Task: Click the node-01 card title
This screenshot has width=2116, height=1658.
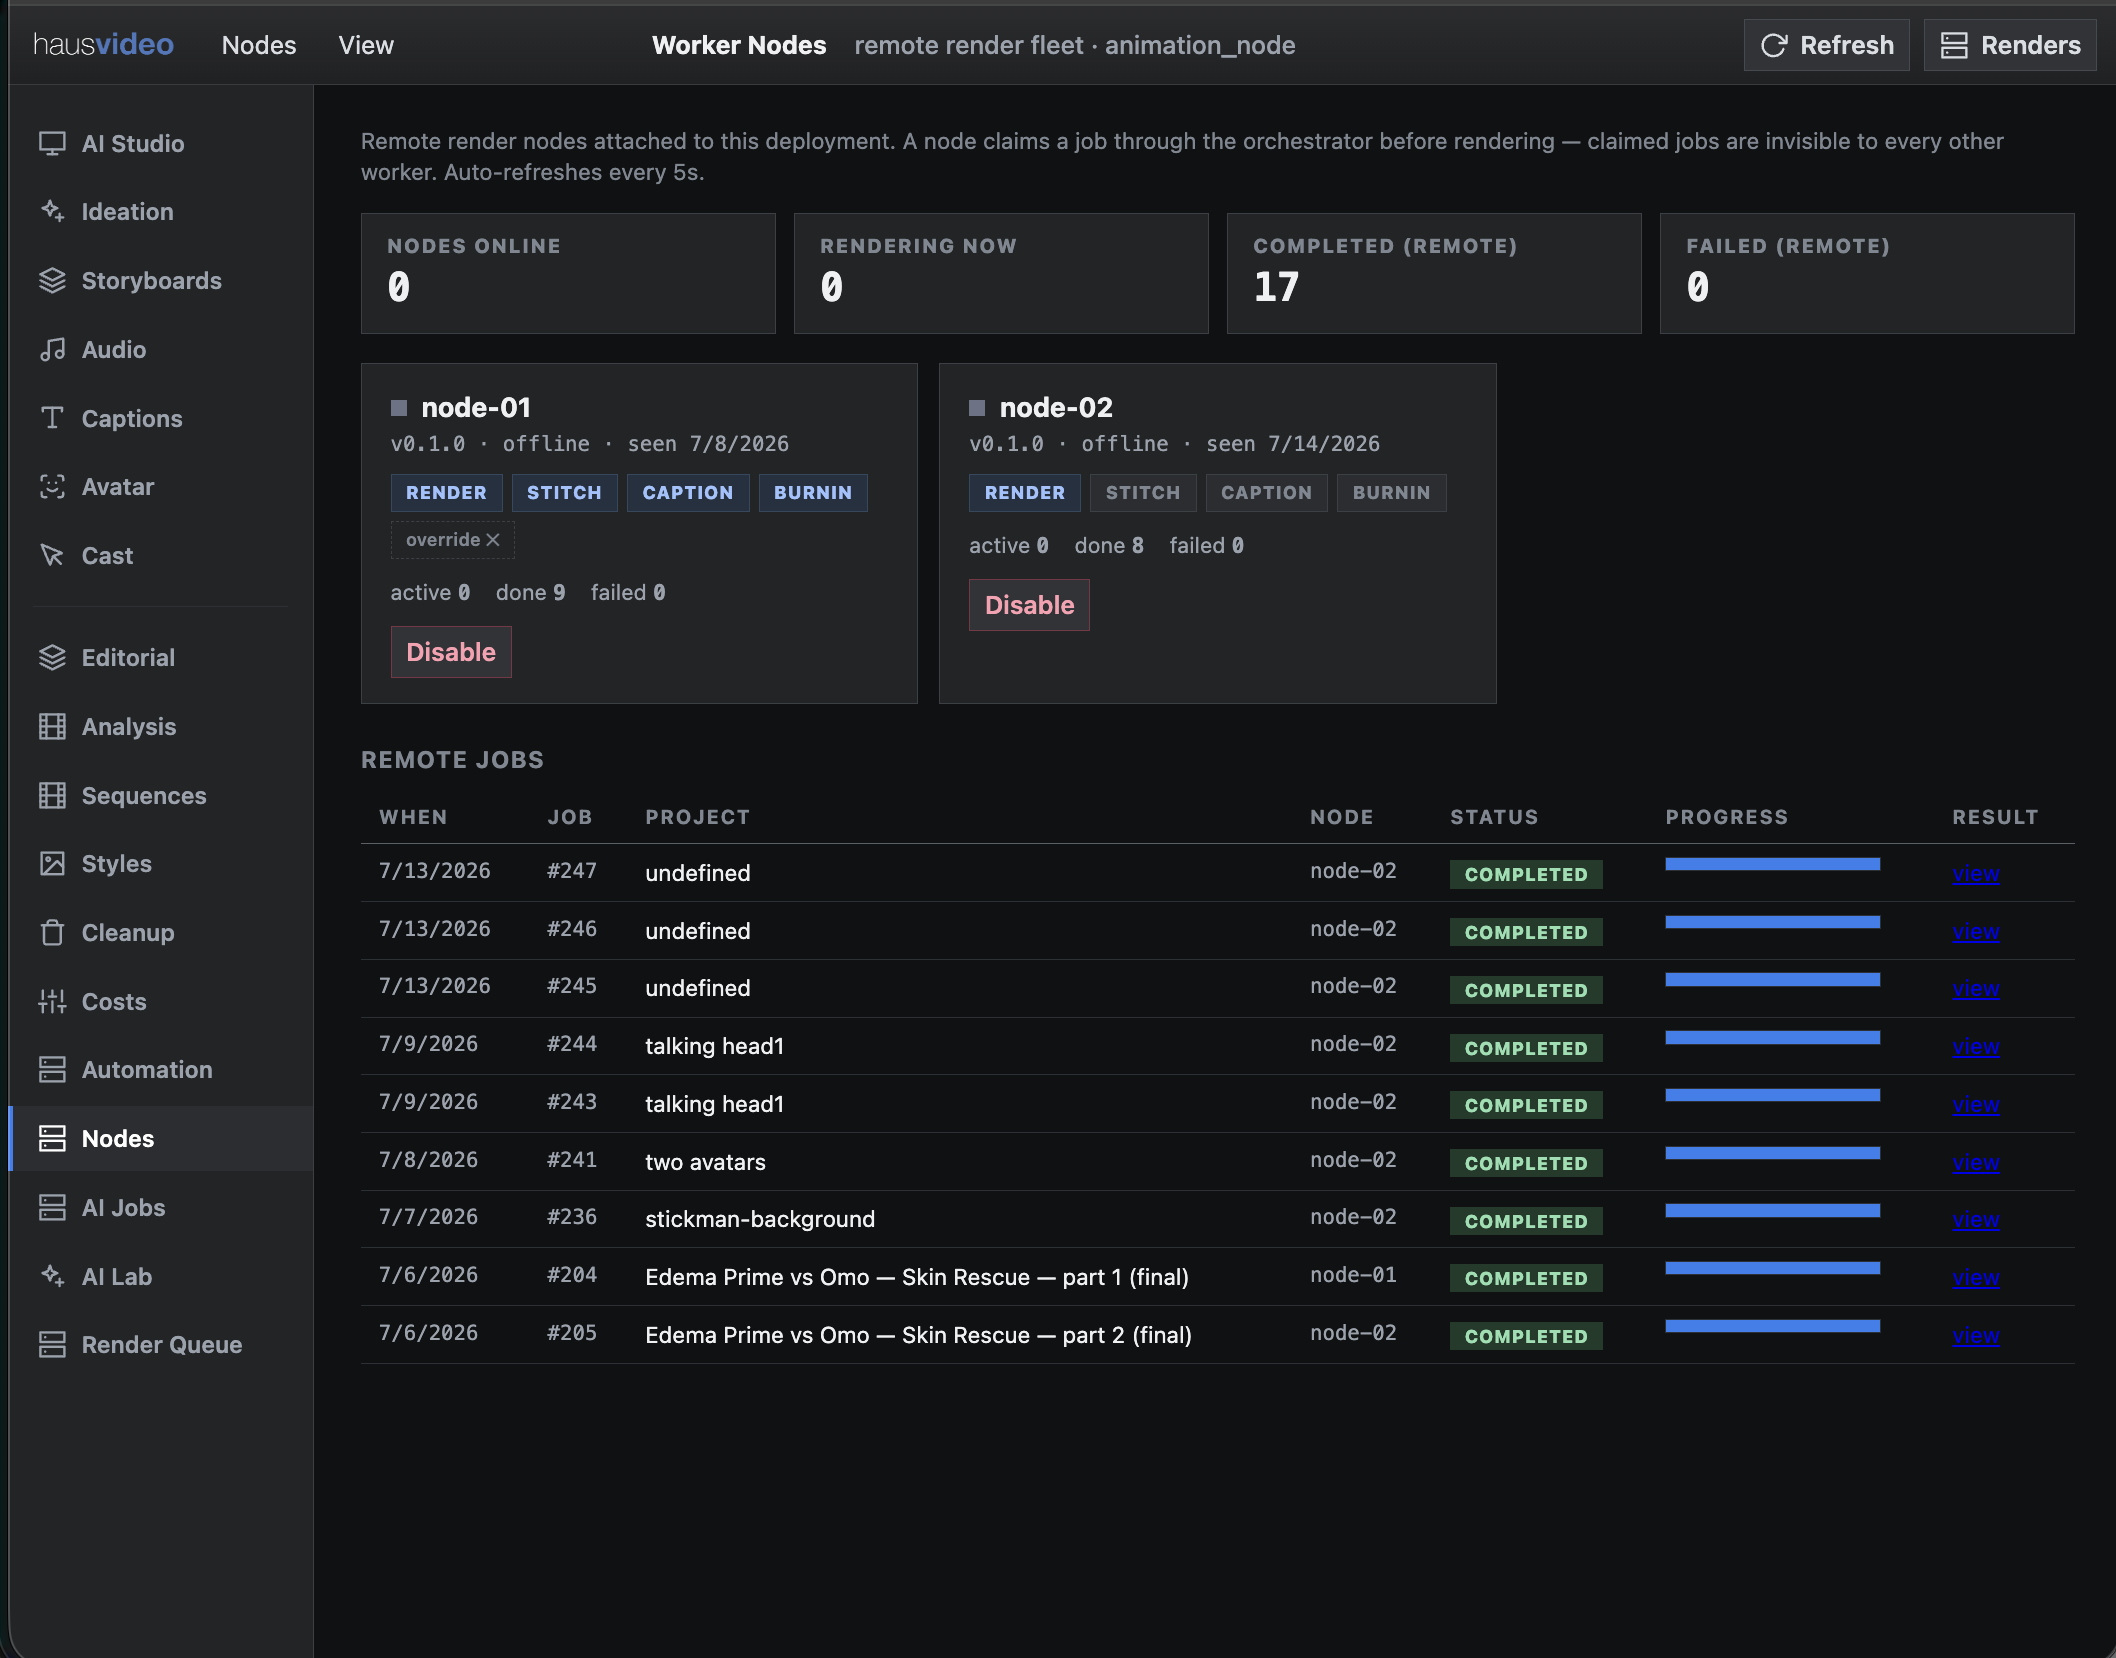Action: (476, 408)
